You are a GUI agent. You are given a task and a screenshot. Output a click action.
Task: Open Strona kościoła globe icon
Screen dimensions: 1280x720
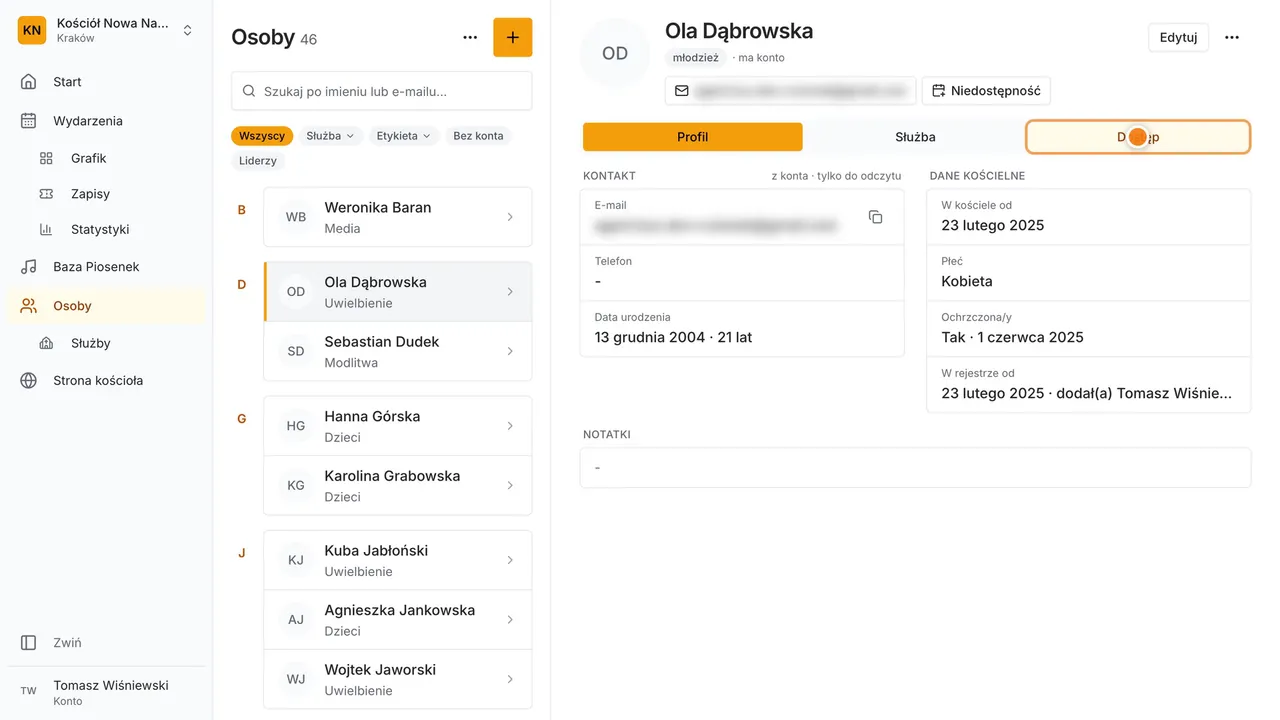click(x=29, y=381)
